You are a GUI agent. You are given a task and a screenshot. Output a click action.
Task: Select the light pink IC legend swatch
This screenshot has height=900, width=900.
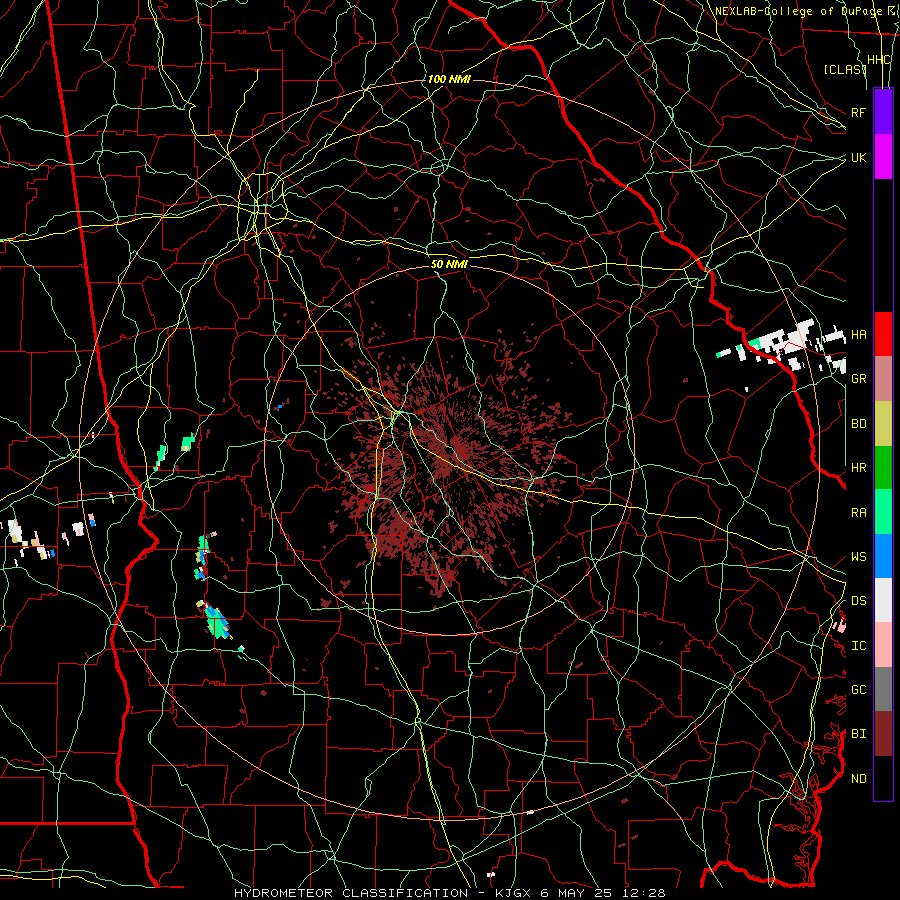(883, 645)
